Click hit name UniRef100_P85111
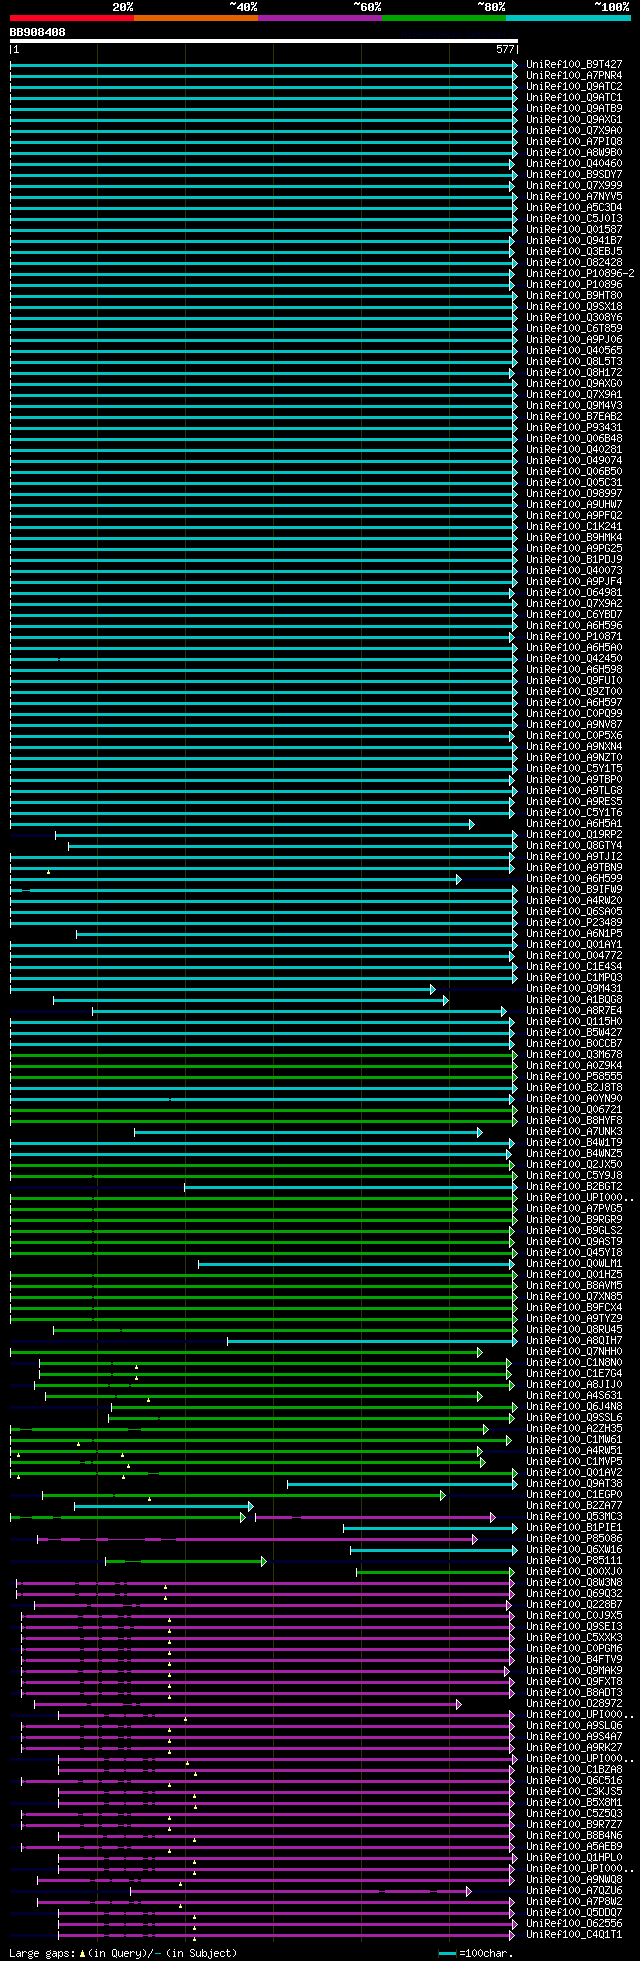640x1961 pixels. (x=574, y=1560)
